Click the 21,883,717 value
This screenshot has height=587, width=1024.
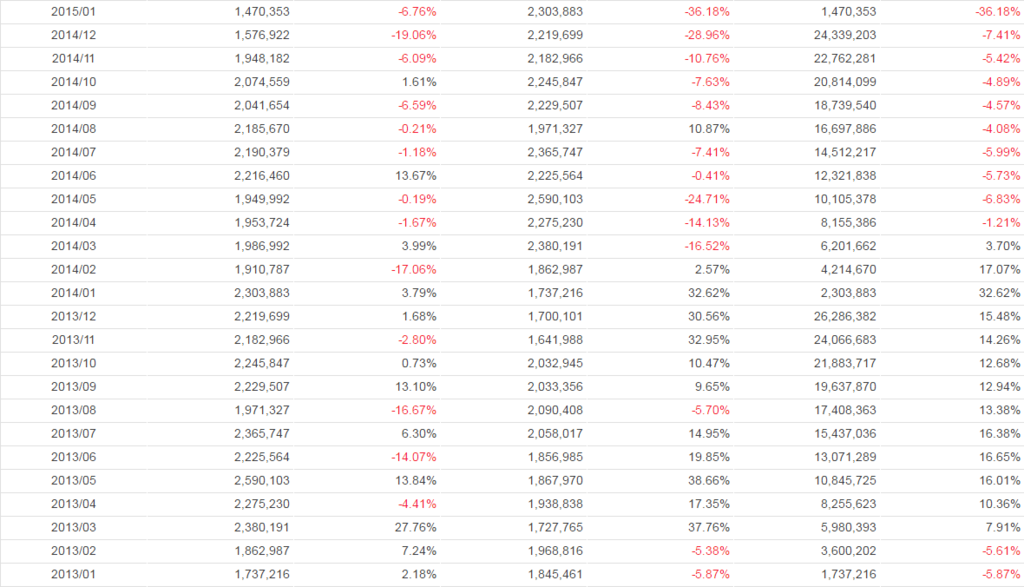(x=840, y=364)
